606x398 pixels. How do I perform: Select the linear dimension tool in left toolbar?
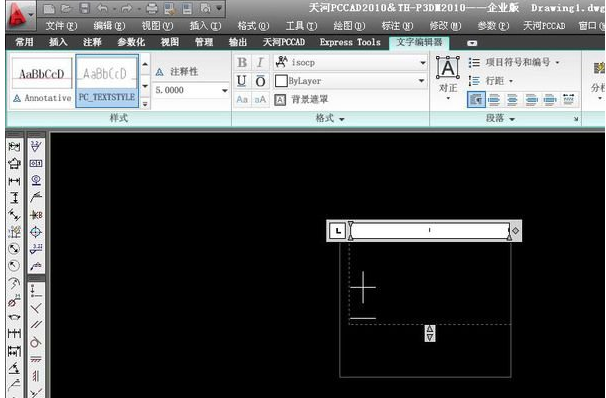point(14,181)
